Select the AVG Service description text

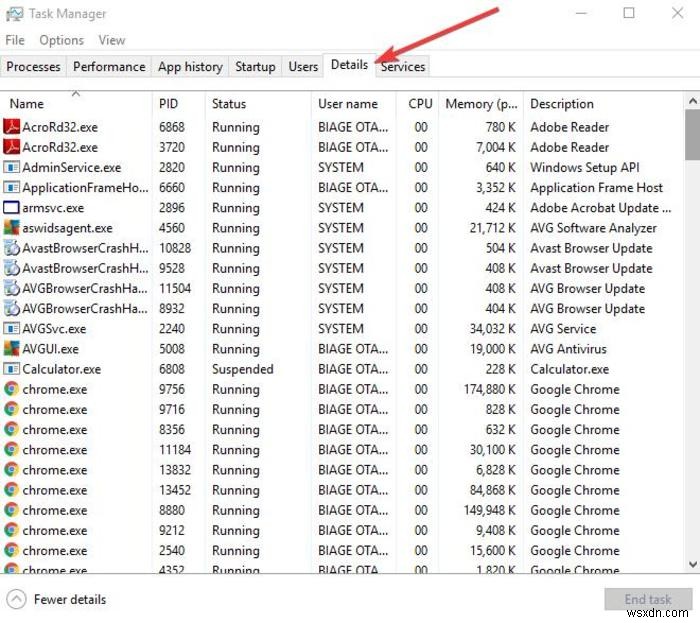click(563, 329)
